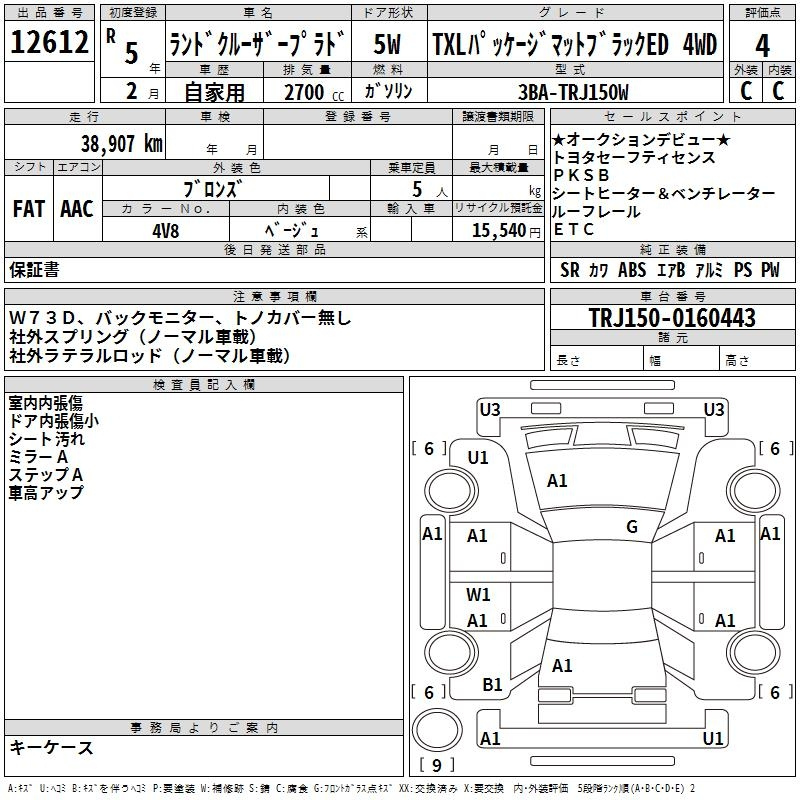This screenshot has width=800, height=800.
Task: Click the U1 marker at the diagram's bottom right
Action: [713, 738]
